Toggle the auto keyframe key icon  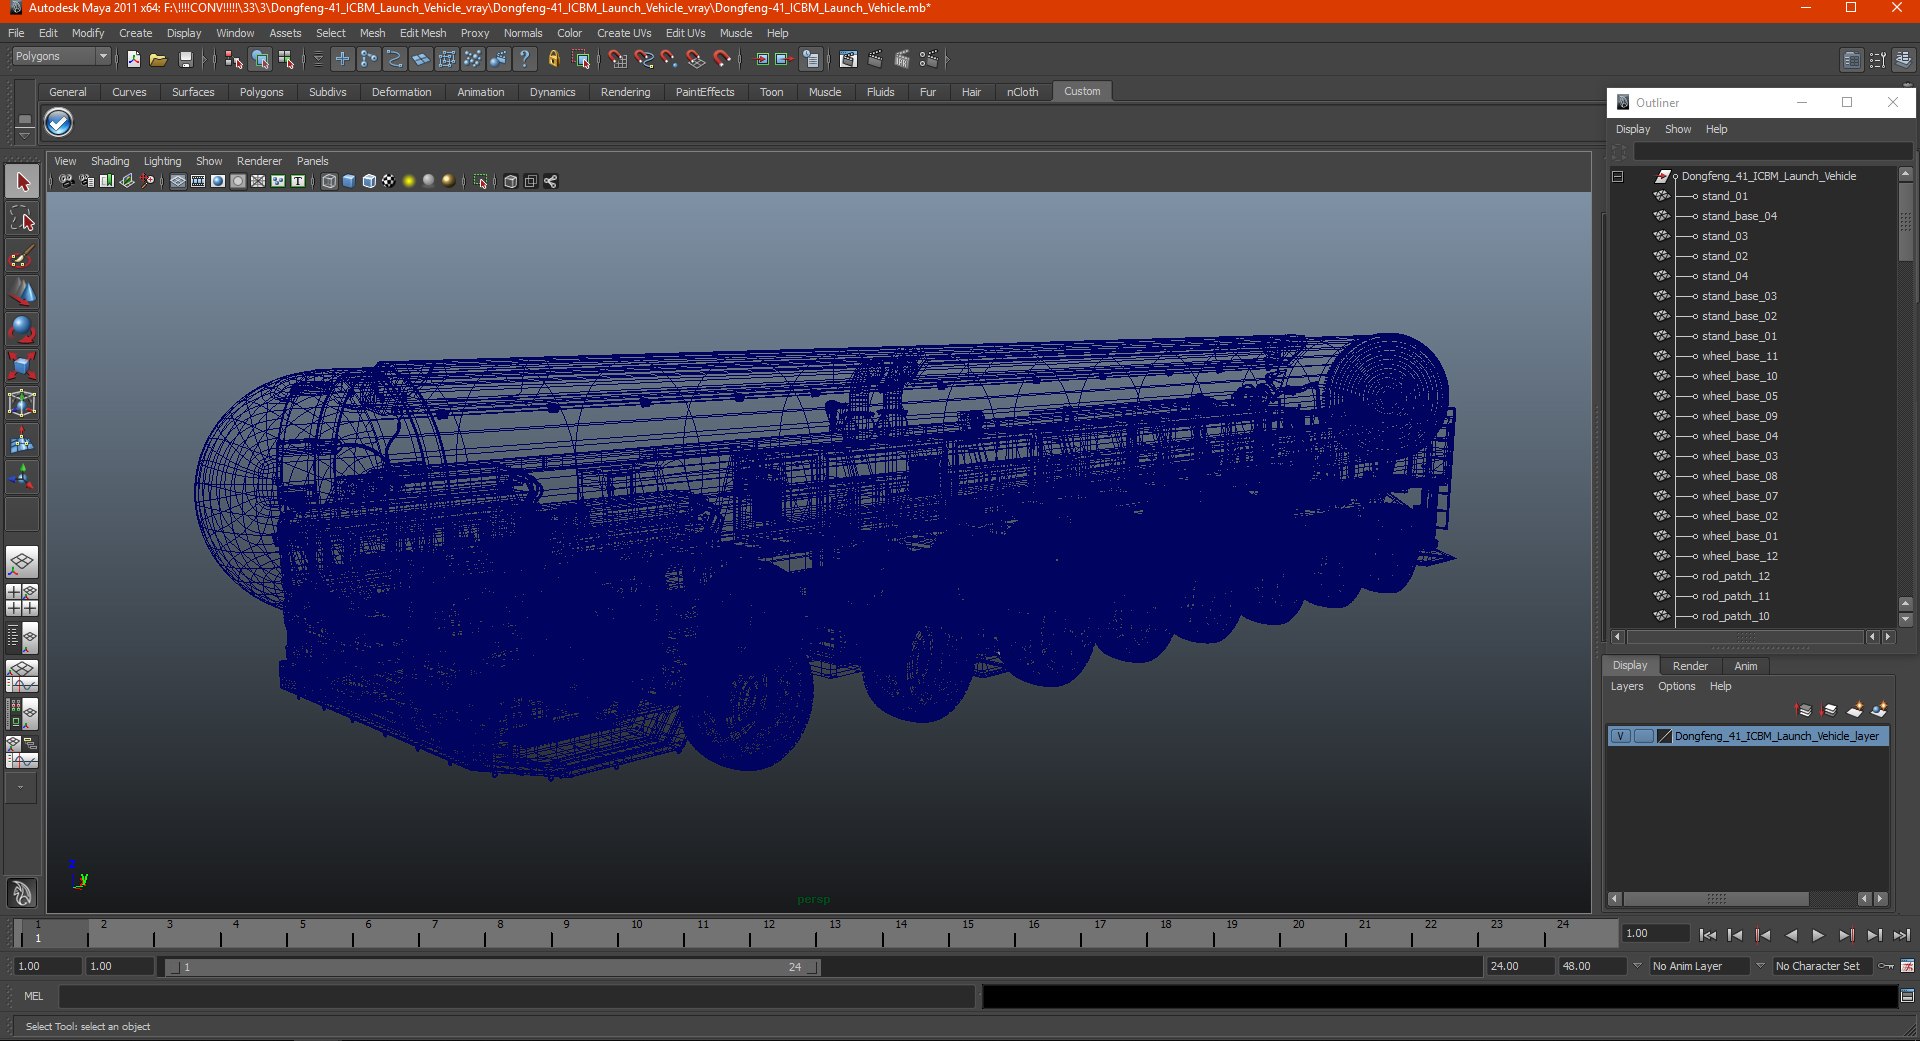pyautogui.click(x=1886, y=966)
